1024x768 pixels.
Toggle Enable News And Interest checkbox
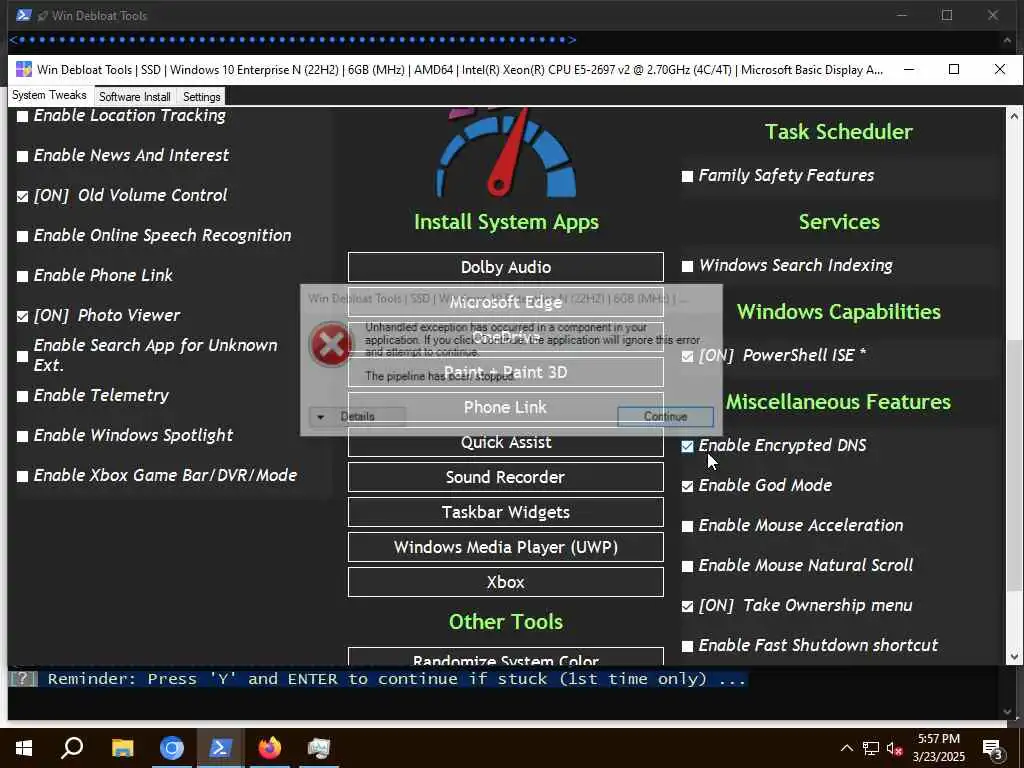(22, 156)
